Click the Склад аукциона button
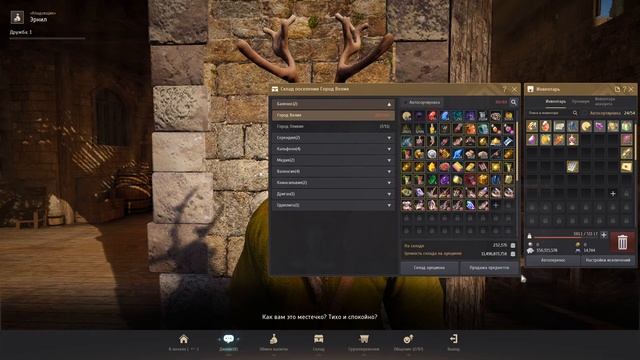640x360 pixels. (x=429, y=268)
